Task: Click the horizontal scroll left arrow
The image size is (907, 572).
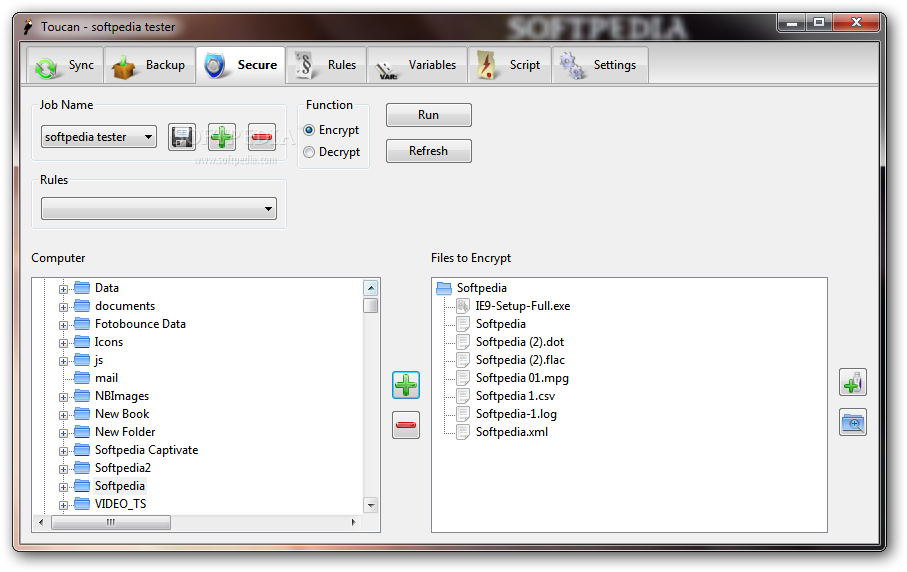Action: pyautogui.click(x=40, y=522)
